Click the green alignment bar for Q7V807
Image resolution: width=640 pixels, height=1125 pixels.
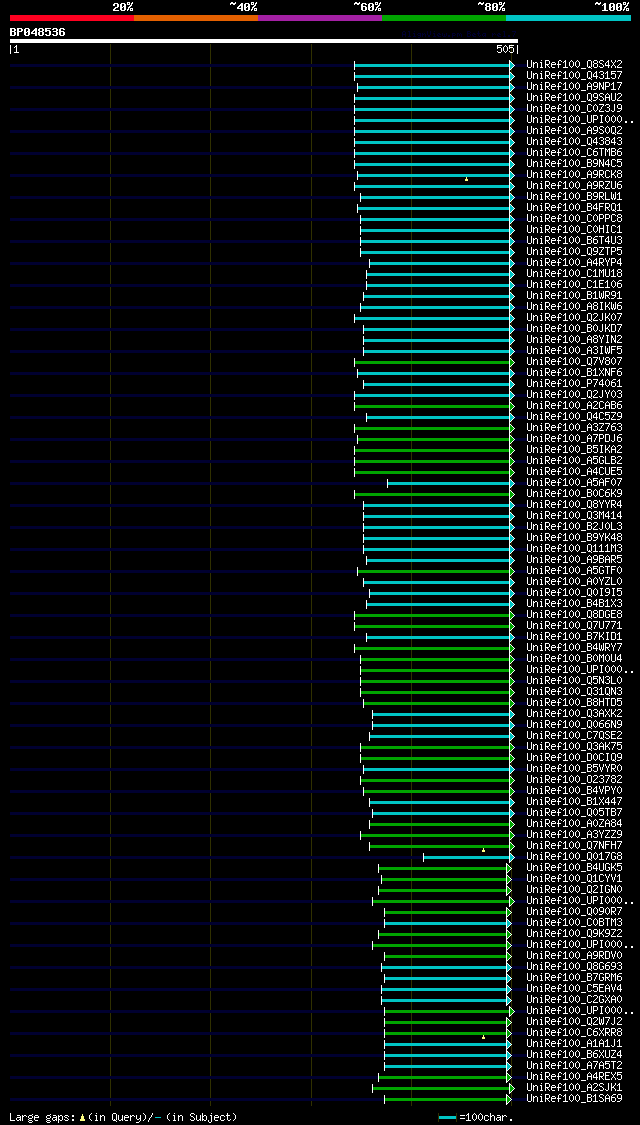pyautogui.click(x=434, y=362)
